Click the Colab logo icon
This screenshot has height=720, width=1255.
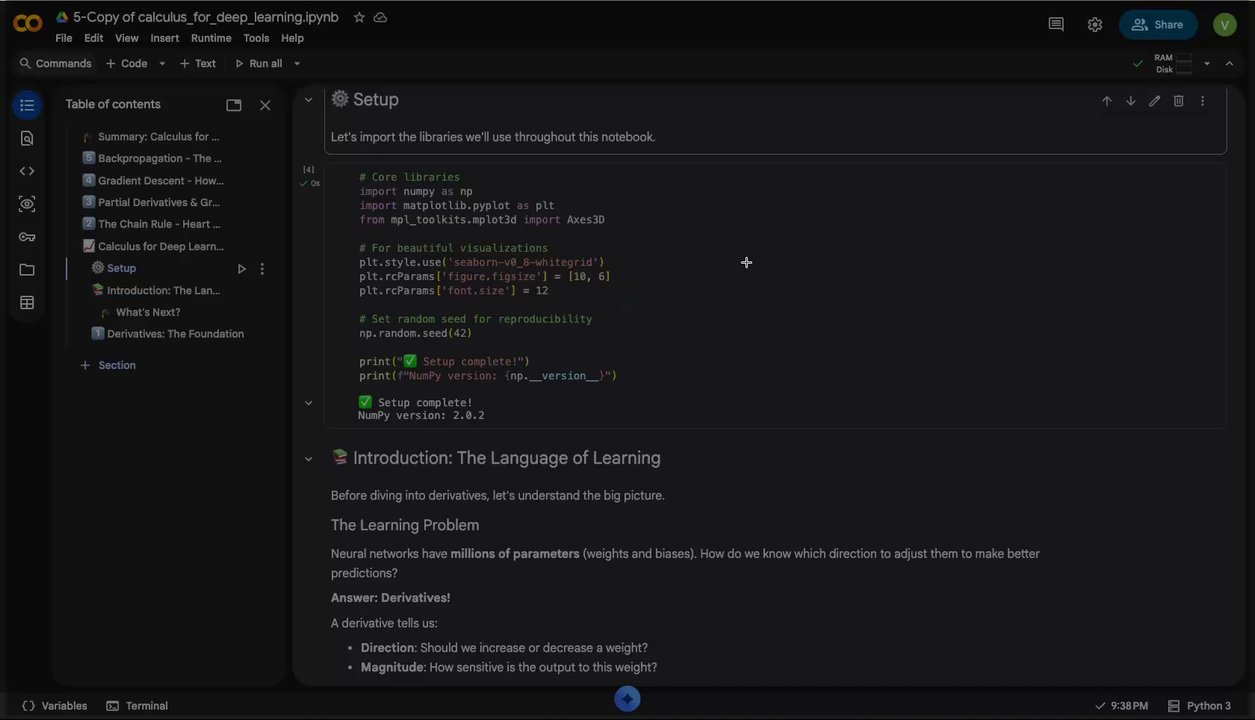pos(27,24)
